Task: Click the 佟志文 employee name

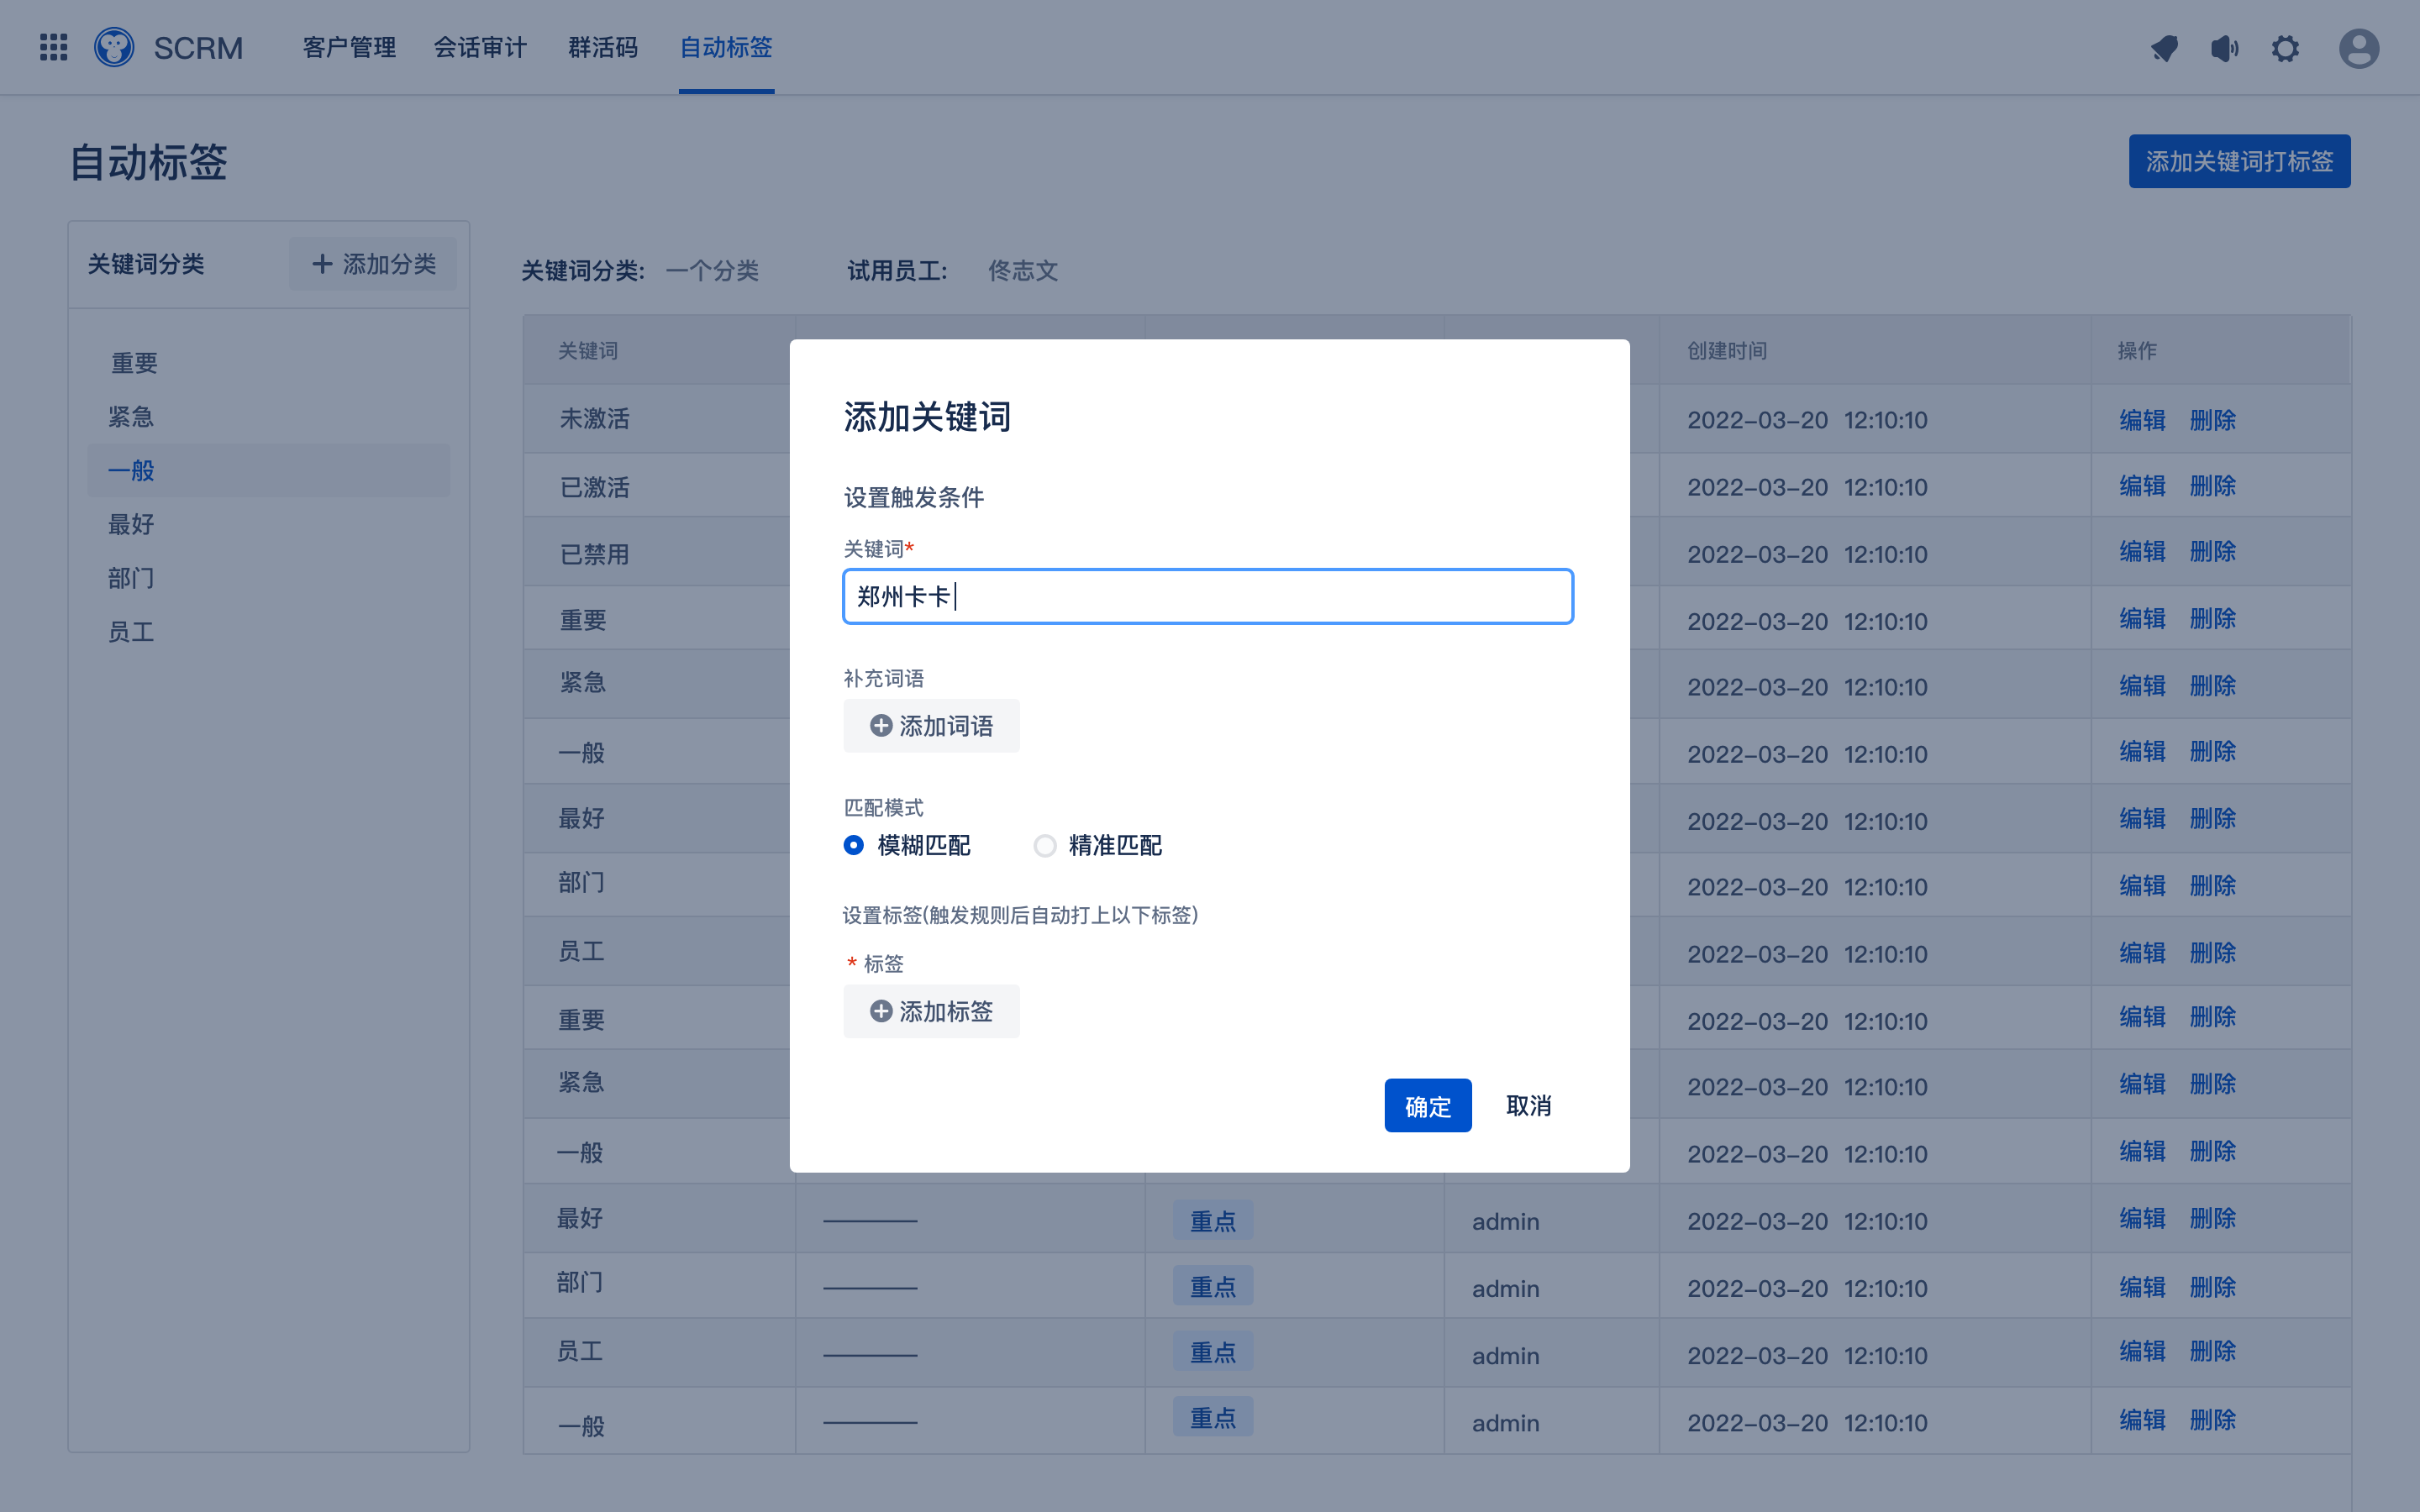Action: pyautogui.click(x=1023, y=271)
